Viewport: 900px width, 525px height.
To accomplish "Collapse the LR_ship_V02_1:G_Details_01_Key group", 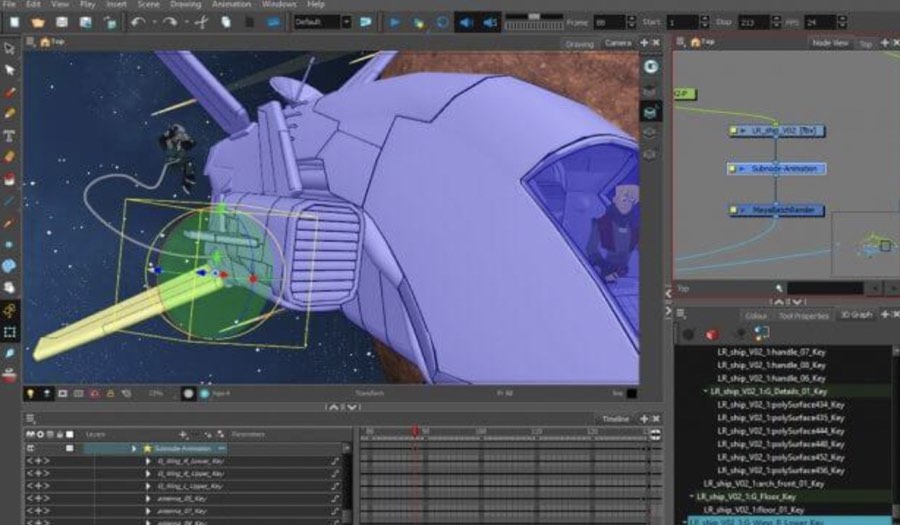I will (705, 392).
